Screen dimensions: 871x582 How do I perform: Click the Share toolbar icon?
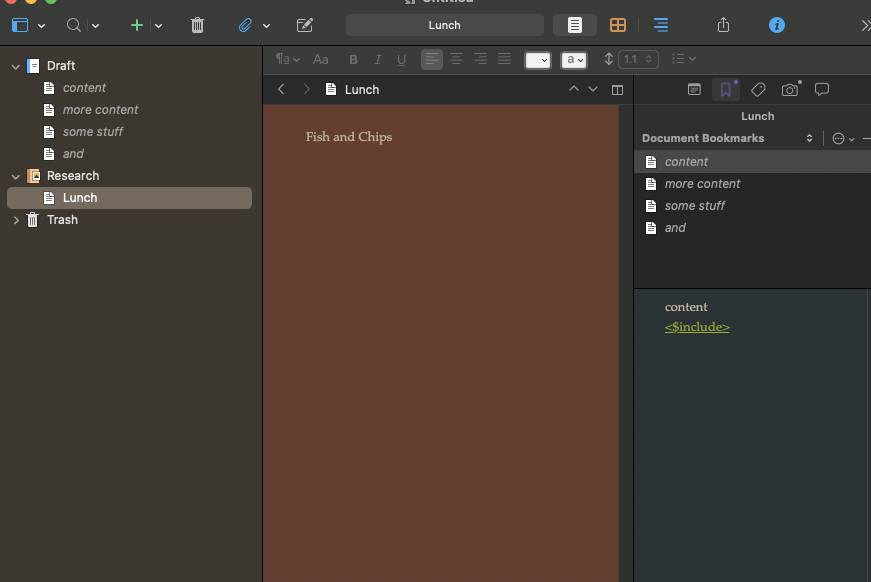[724, 25]
